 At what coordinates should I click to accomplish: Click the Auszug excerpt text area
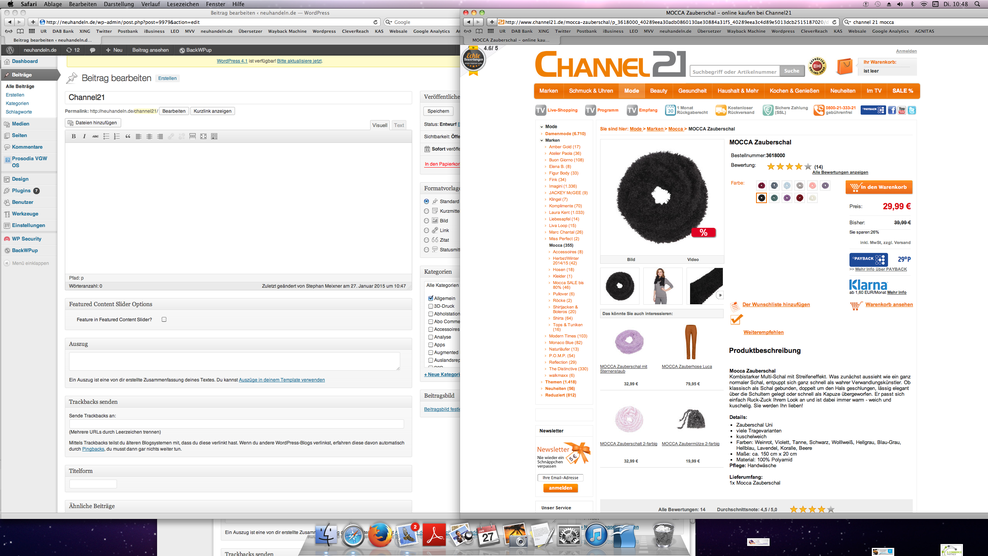pos(234,361)
